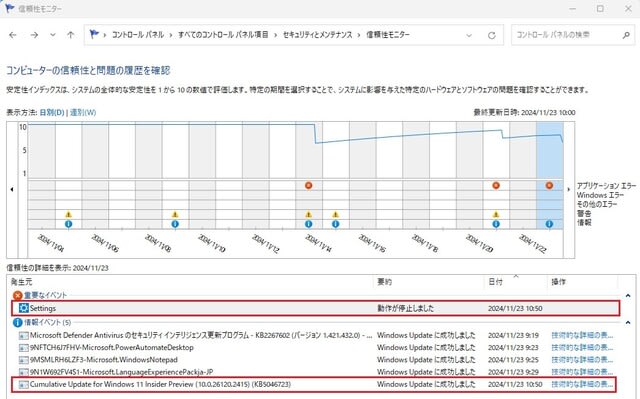Go back with the left arrow
The width and height of the screenshot is (640, 399).
(x=13, y=35)
